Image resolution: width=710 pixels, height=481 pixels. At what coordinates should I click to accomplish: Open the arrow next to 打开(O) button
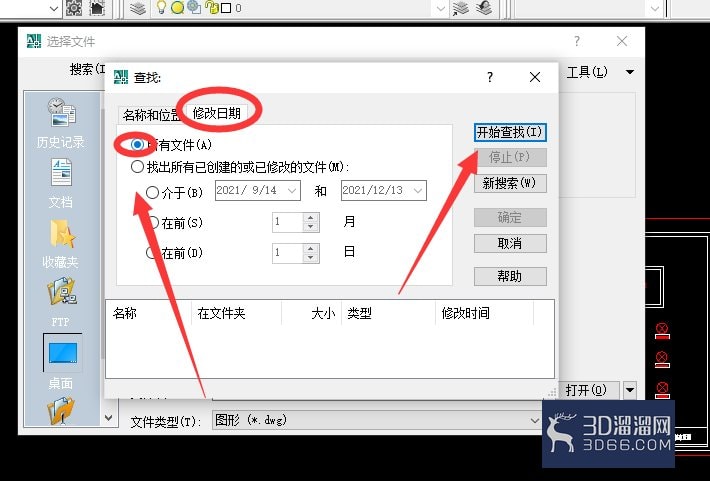click(630, 390)
